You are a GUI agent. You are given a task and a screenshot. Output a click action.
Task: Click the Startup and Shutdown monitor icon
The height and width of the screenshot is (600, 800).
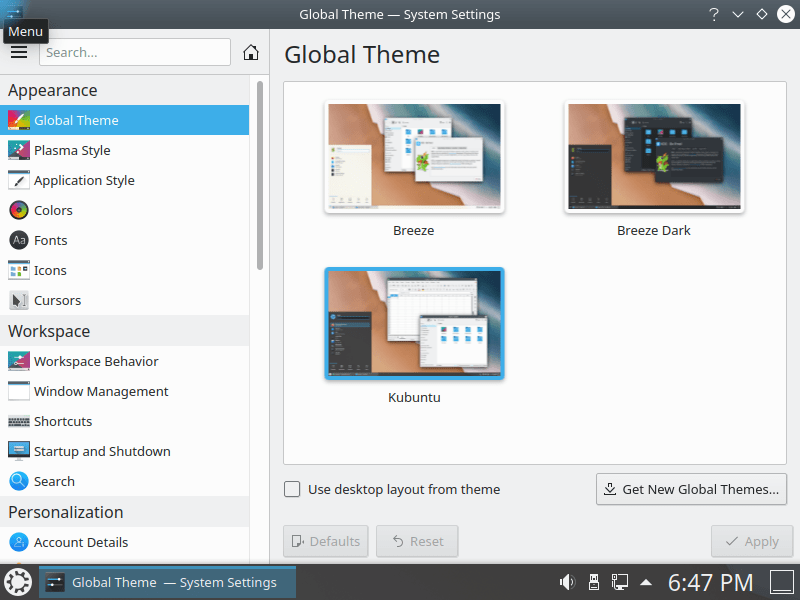tap(19, 452)
